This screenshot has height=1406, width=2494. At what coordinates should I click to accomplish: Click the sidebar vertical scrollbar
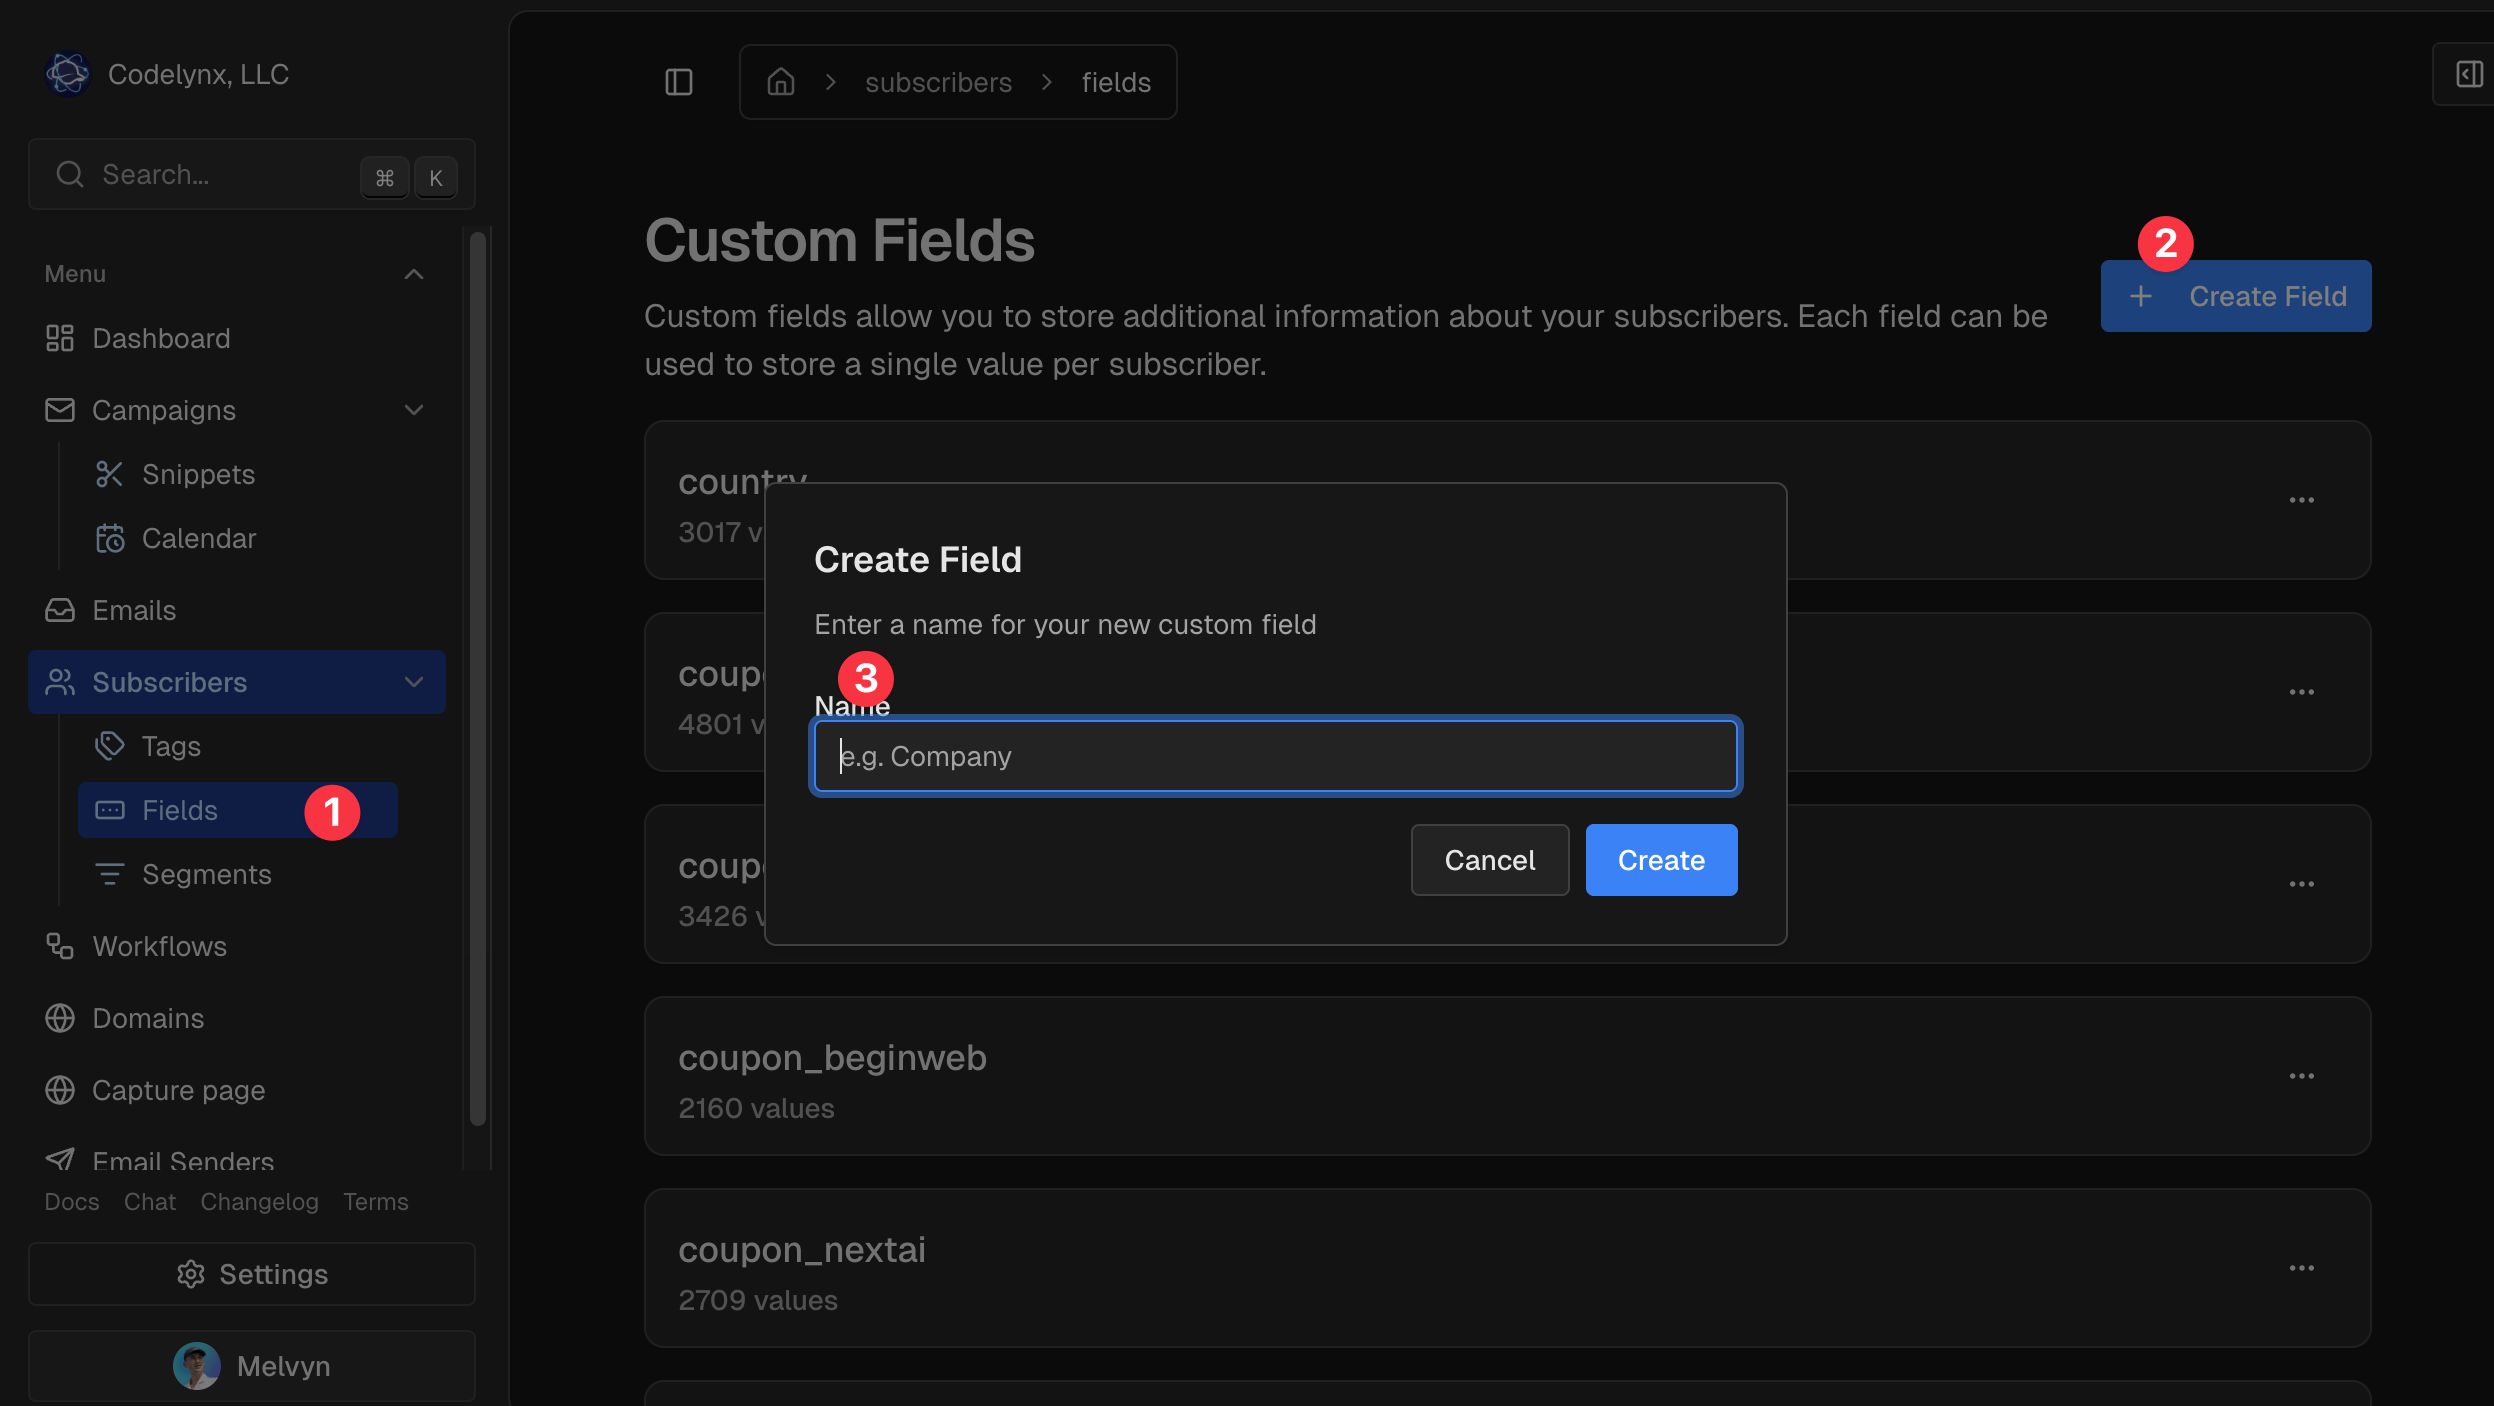pyautogui.click(x=478, y=680)
